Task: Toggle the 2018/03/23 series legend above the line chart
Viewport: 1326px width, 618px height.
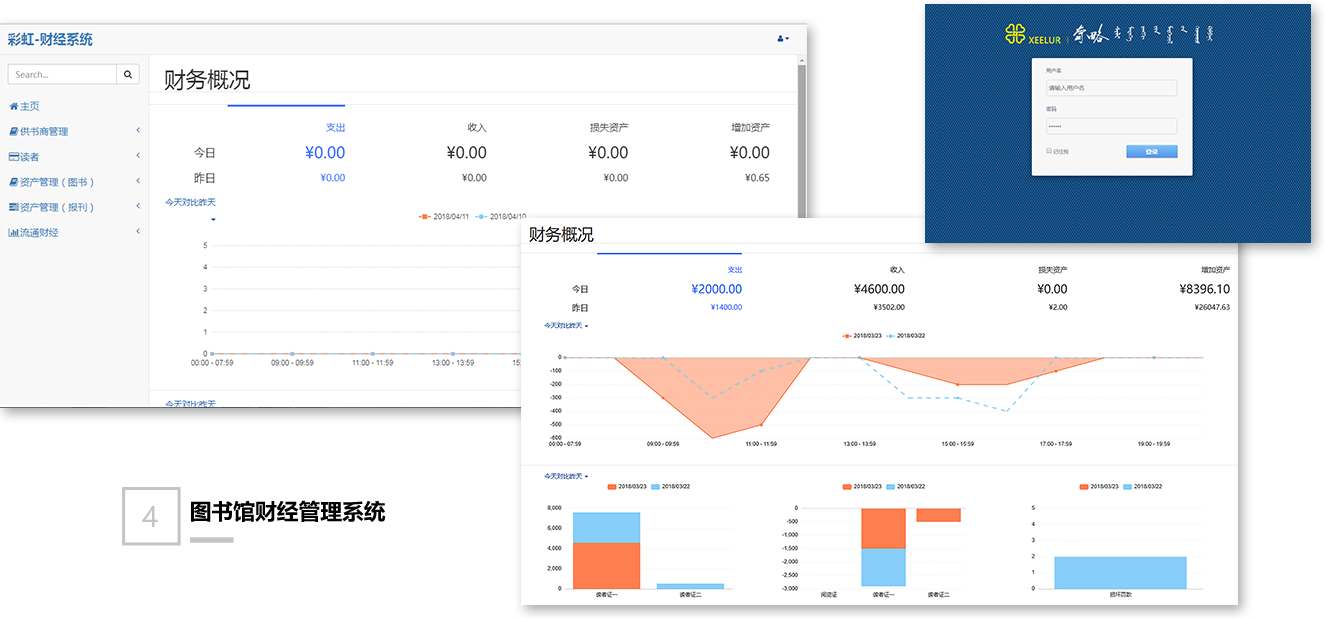Action: pyautogui.click(x=861, y=336)
